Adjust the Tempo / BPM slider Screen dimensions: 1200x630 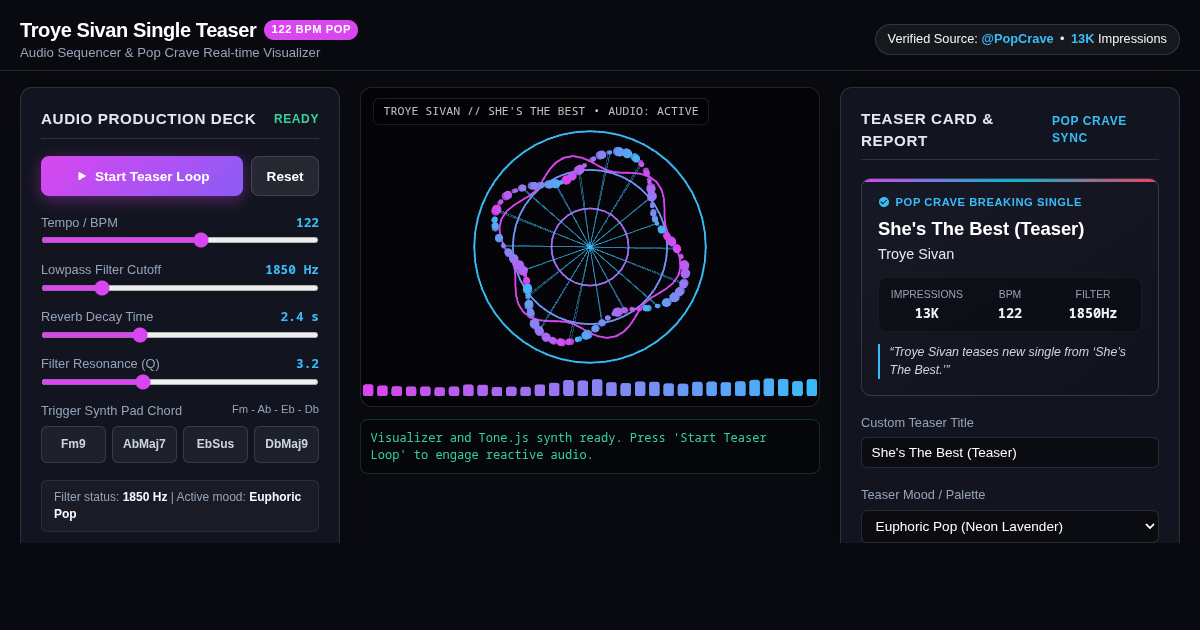[x=180, y=240]
